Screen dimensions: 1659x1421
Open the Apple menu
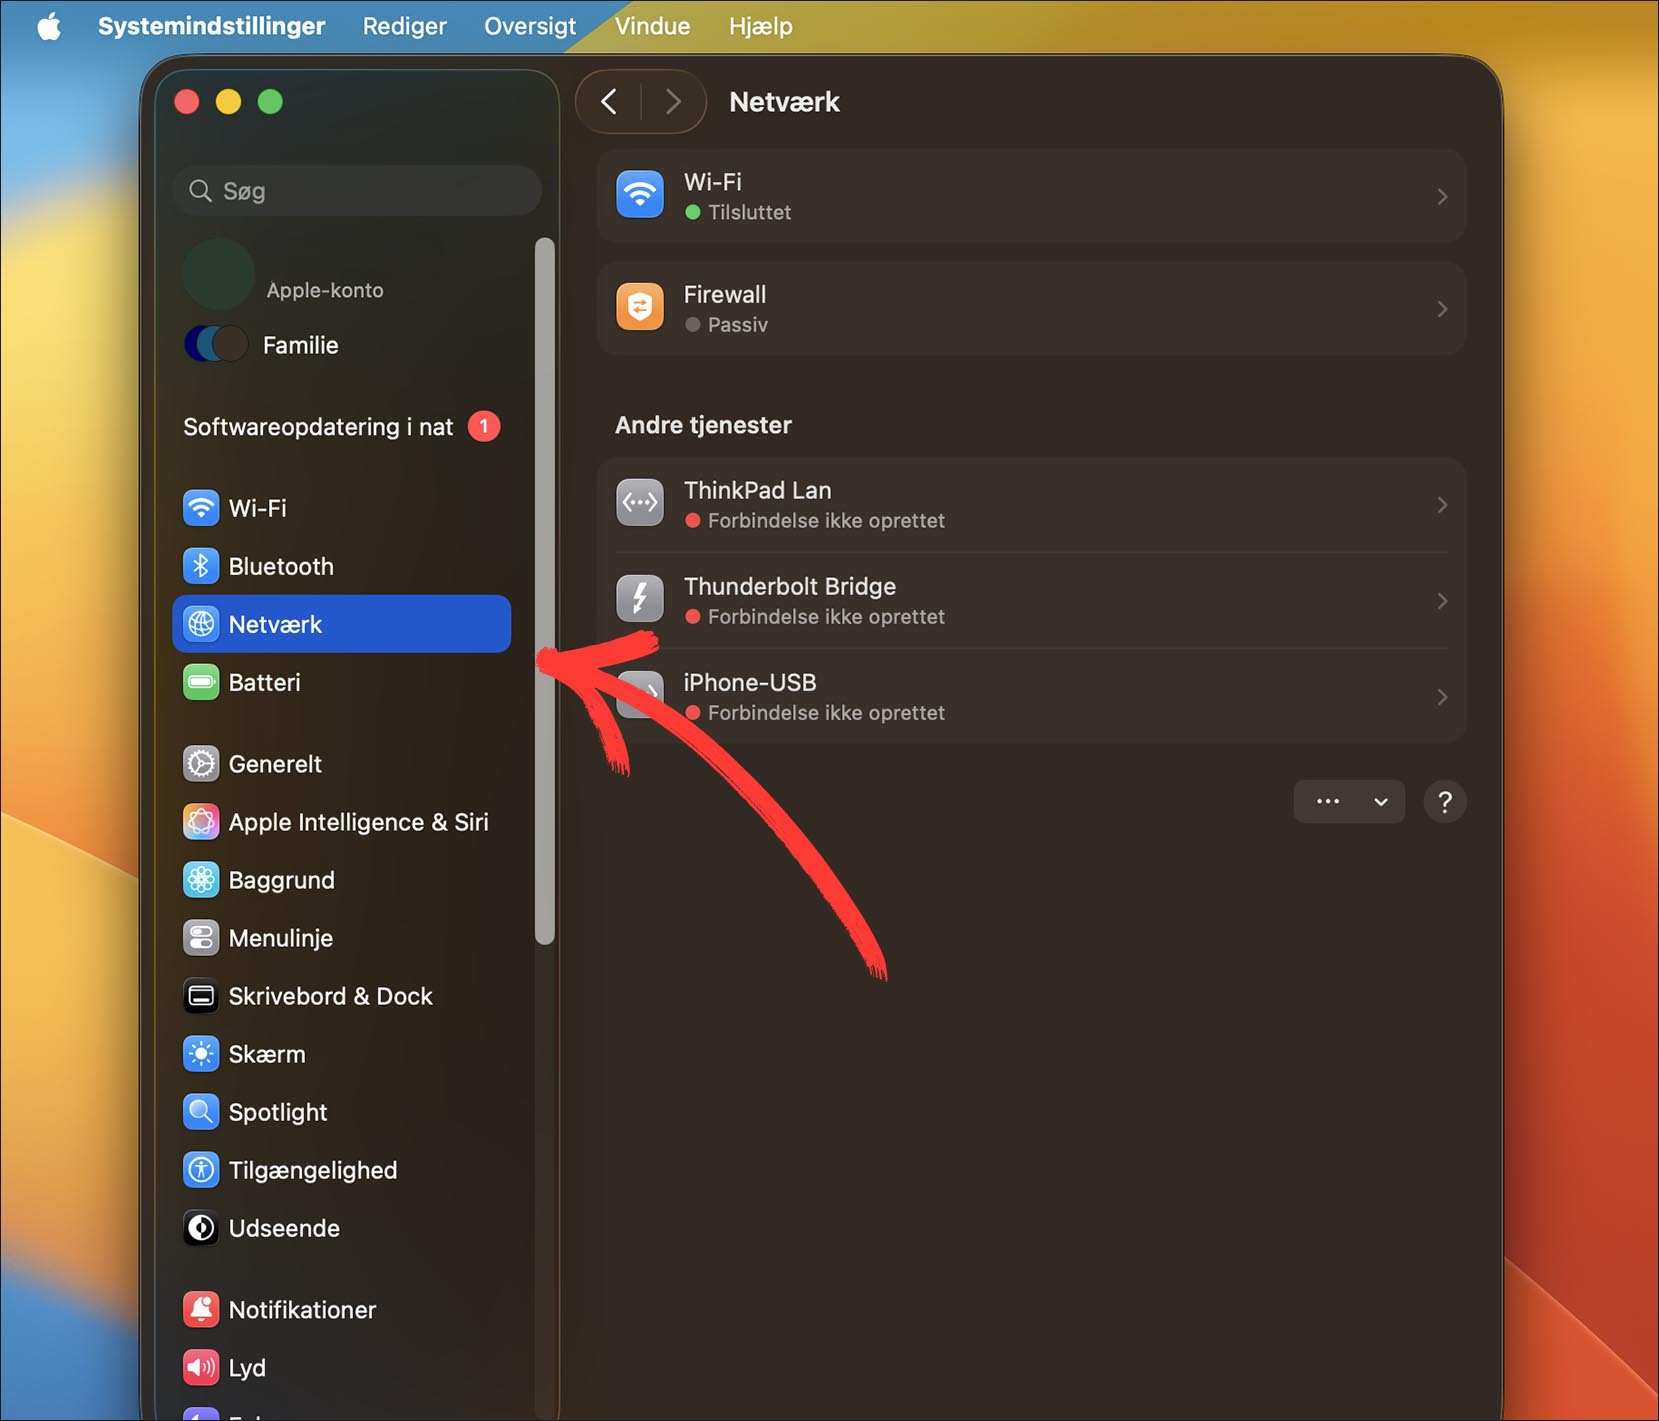(x=49, y=26)
